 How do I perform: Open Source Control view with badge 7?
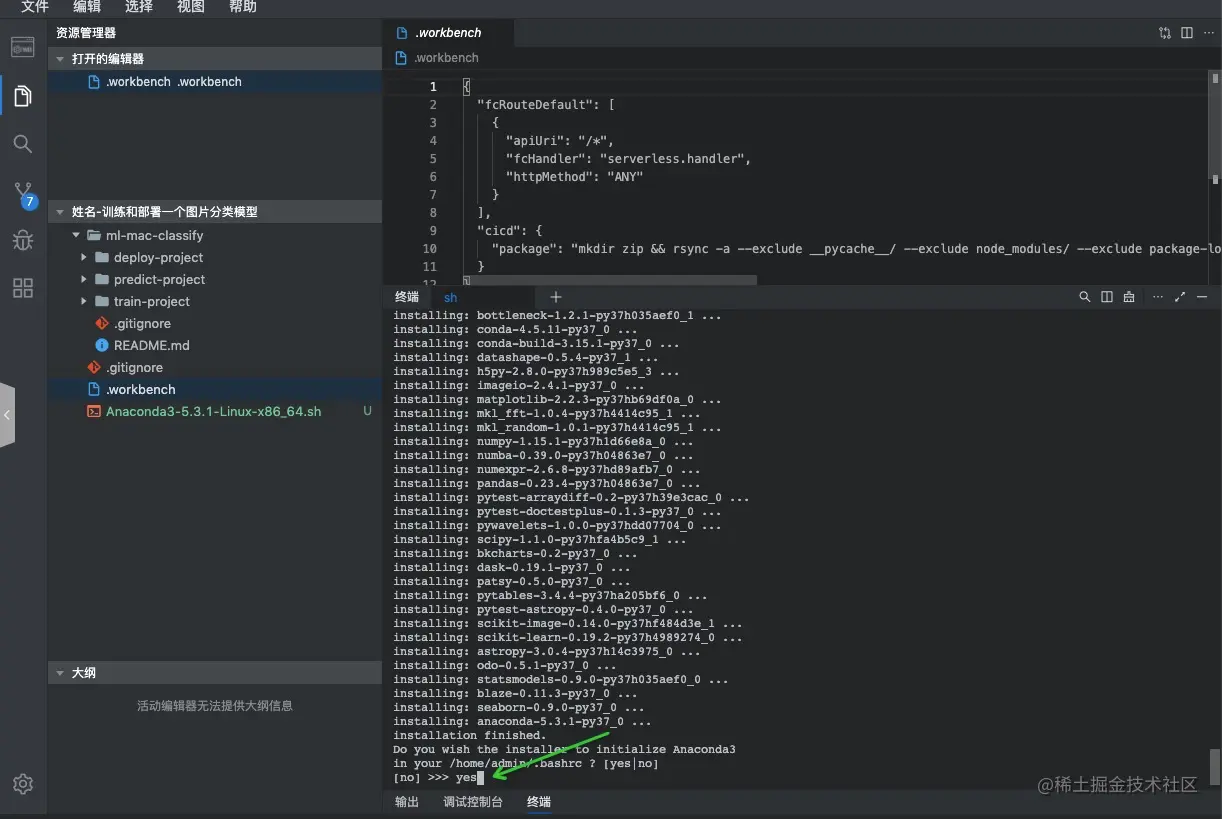(x=24, y=194)
